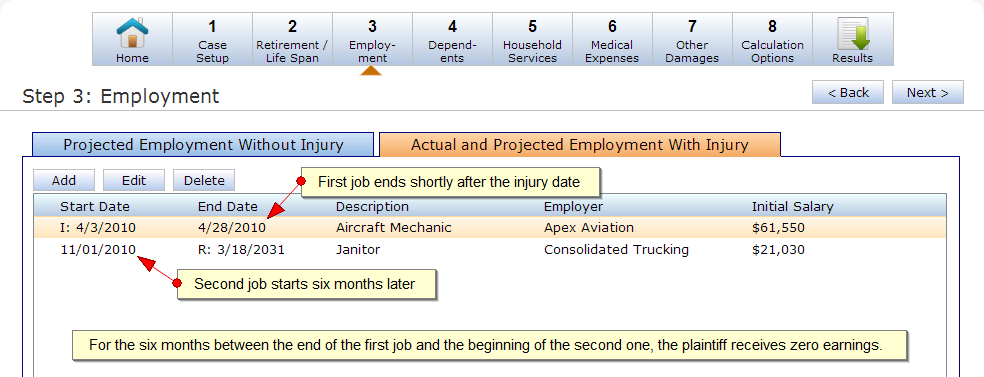
Task: Switch to Projected Employment Without Injury tab
Action: point(203,145)
